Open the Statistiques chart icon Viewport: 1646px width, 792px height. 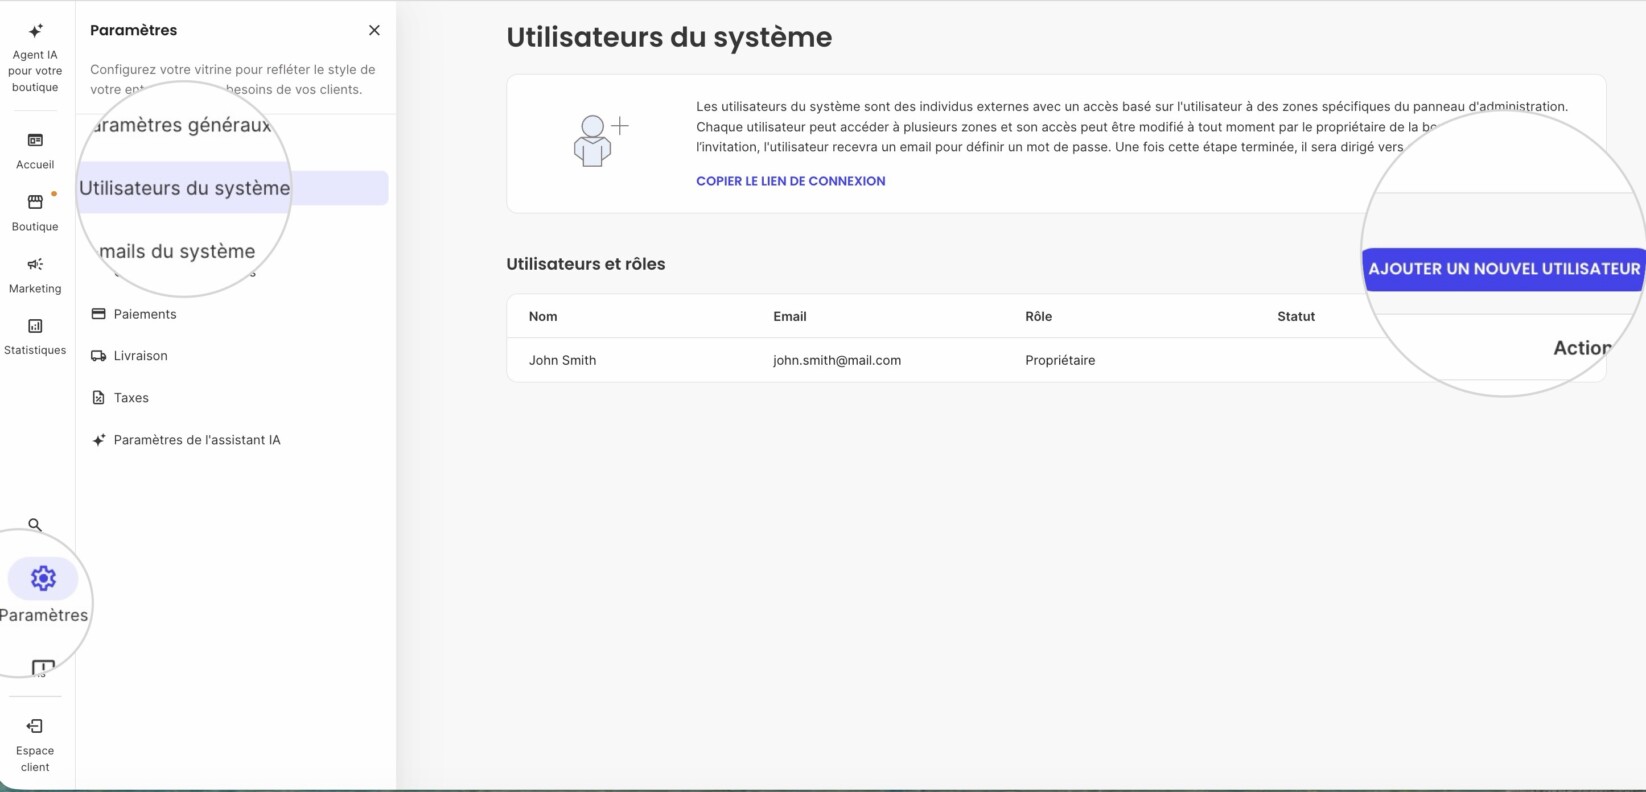pos(35,326)
